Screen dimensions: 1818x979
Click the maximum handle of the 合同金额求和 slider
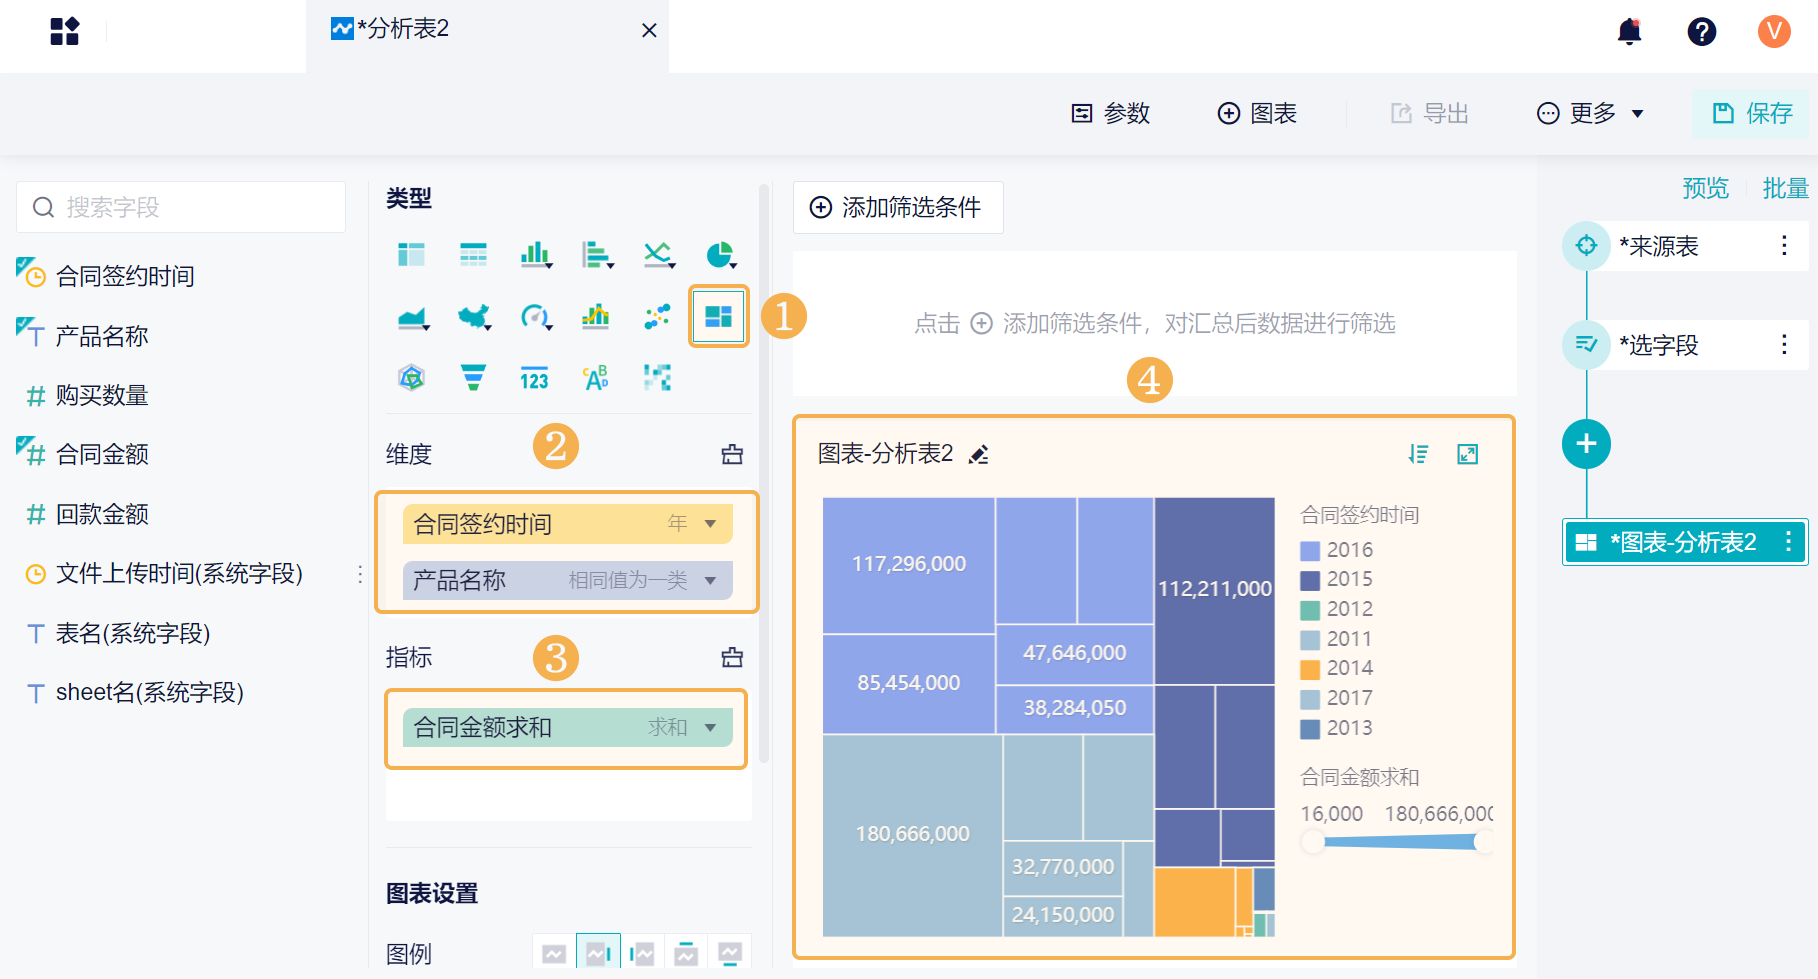[1484, 842]
